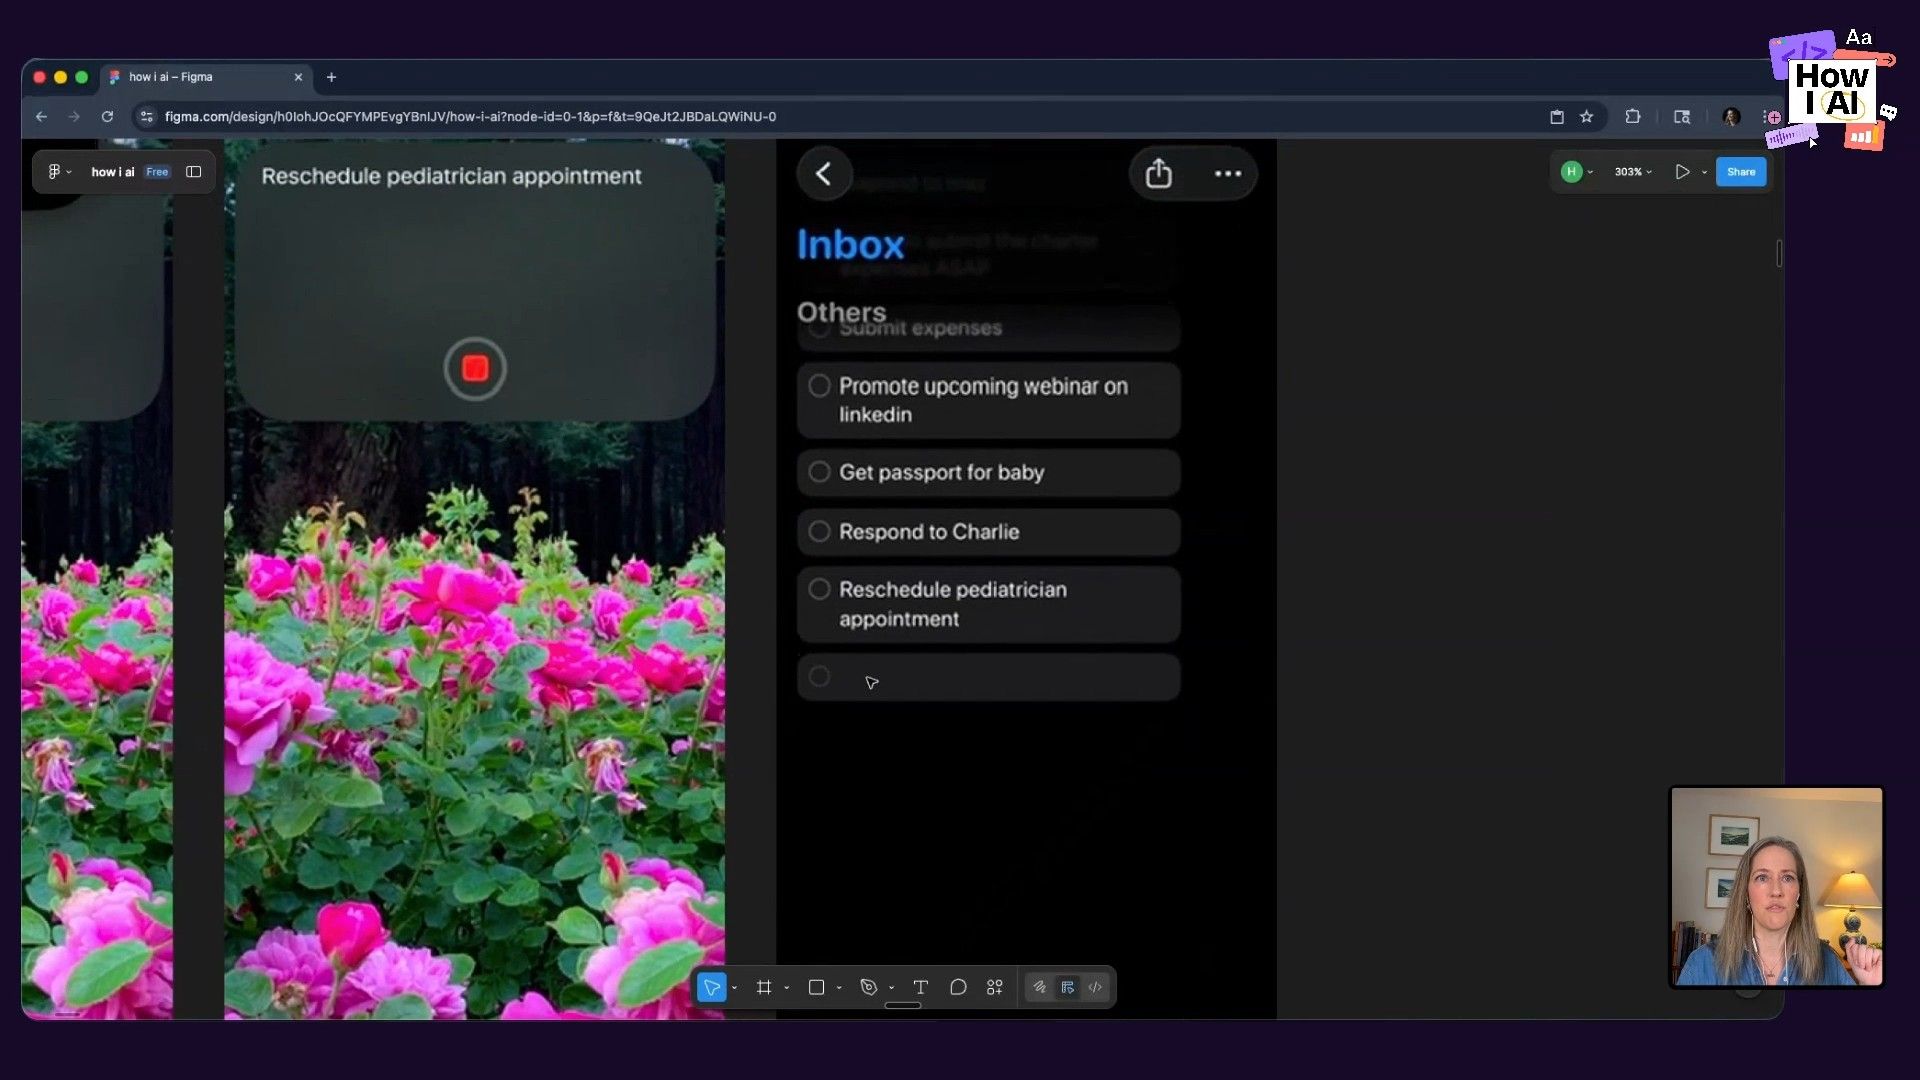Click the 'how i ai' file name
1920x1080 pixels.
coord(113,172)
